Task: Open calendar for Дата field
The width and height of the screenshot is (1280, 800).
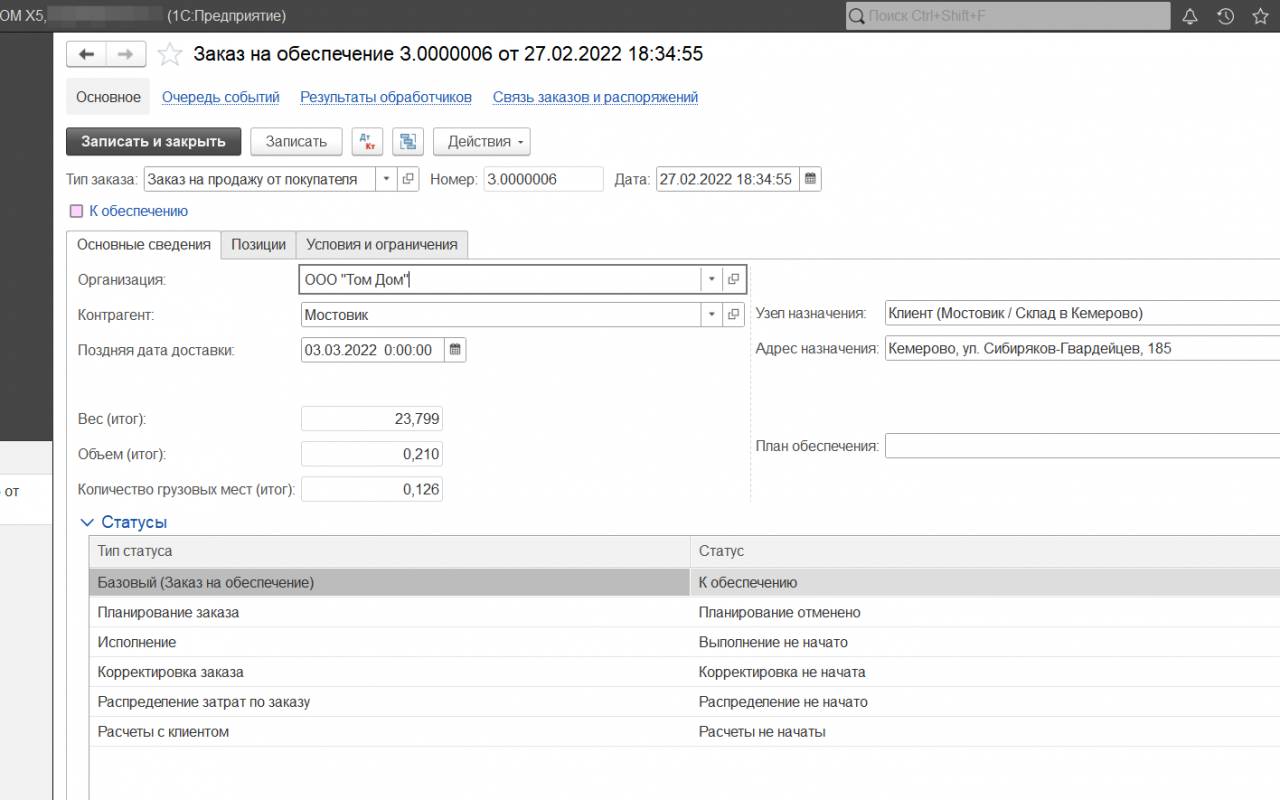Action: pos(810,179)
